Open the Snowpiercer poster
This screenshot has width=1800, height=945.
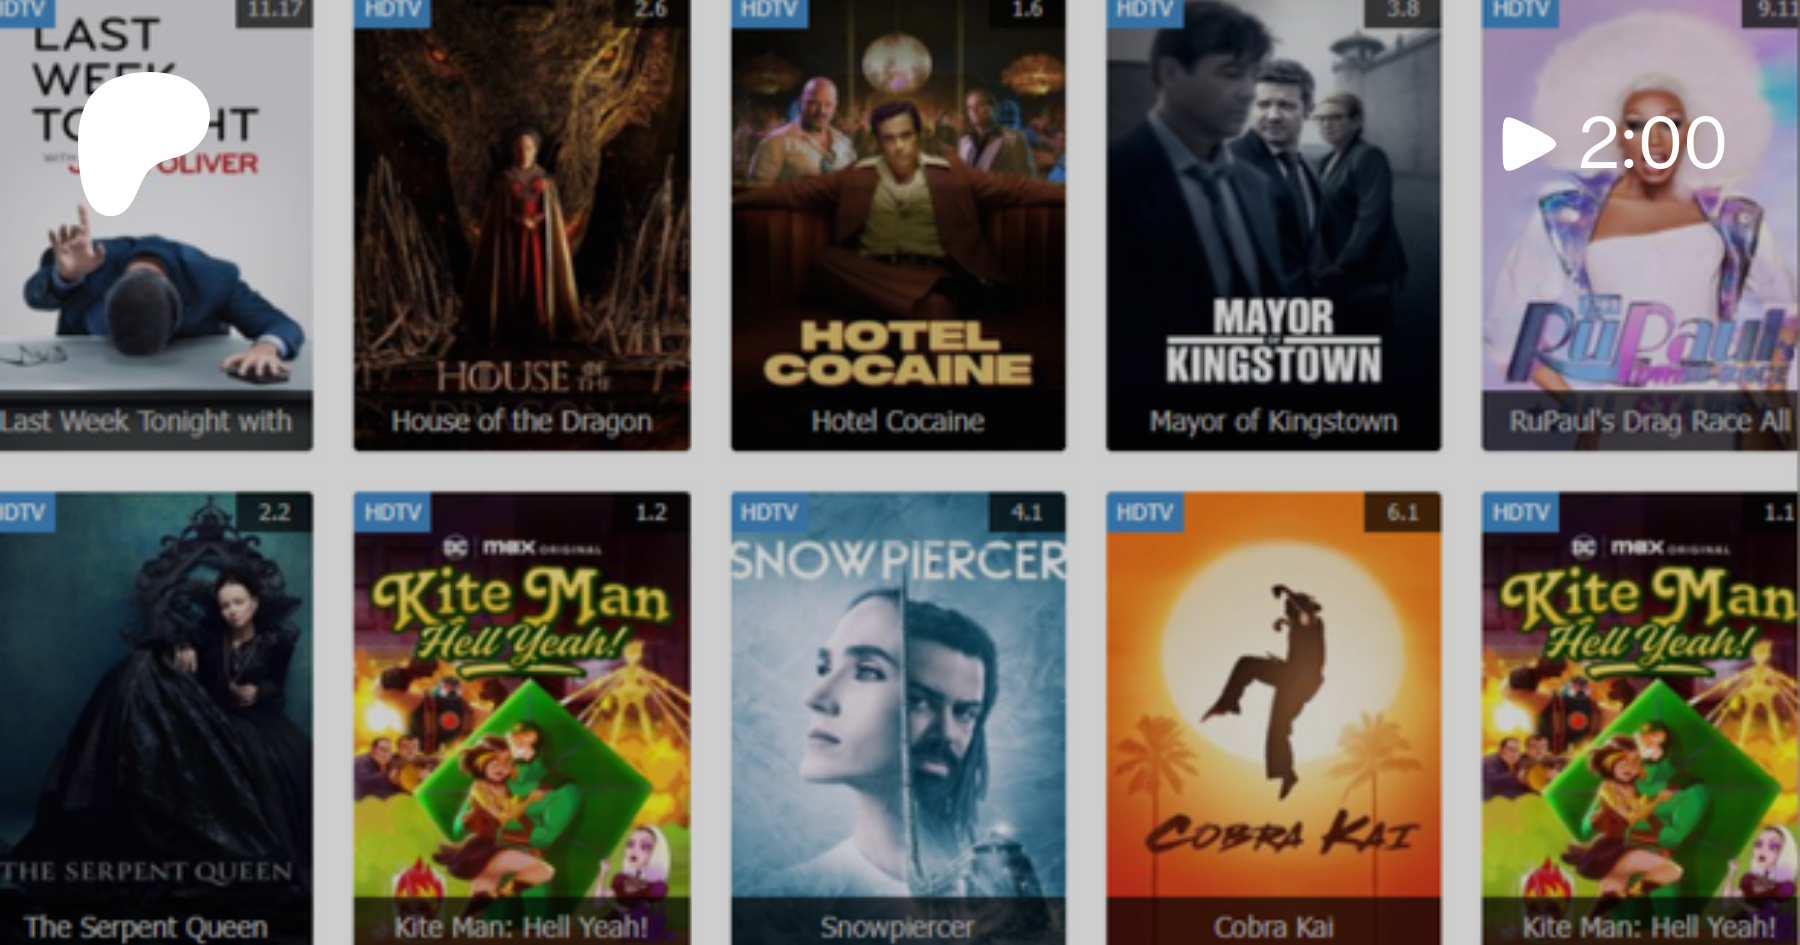[898, 718]
